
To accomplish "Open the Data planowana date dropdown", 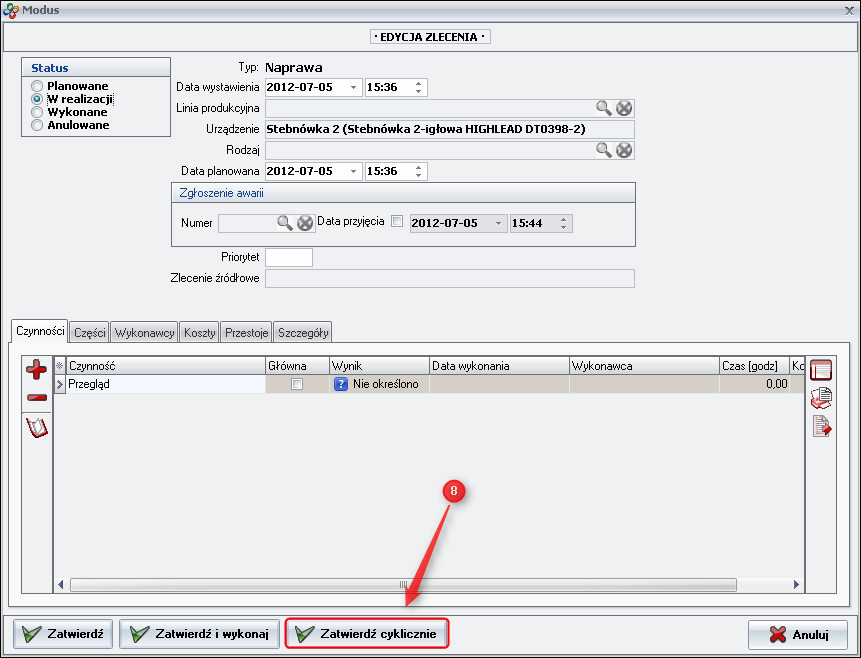I will pos(354,171).
